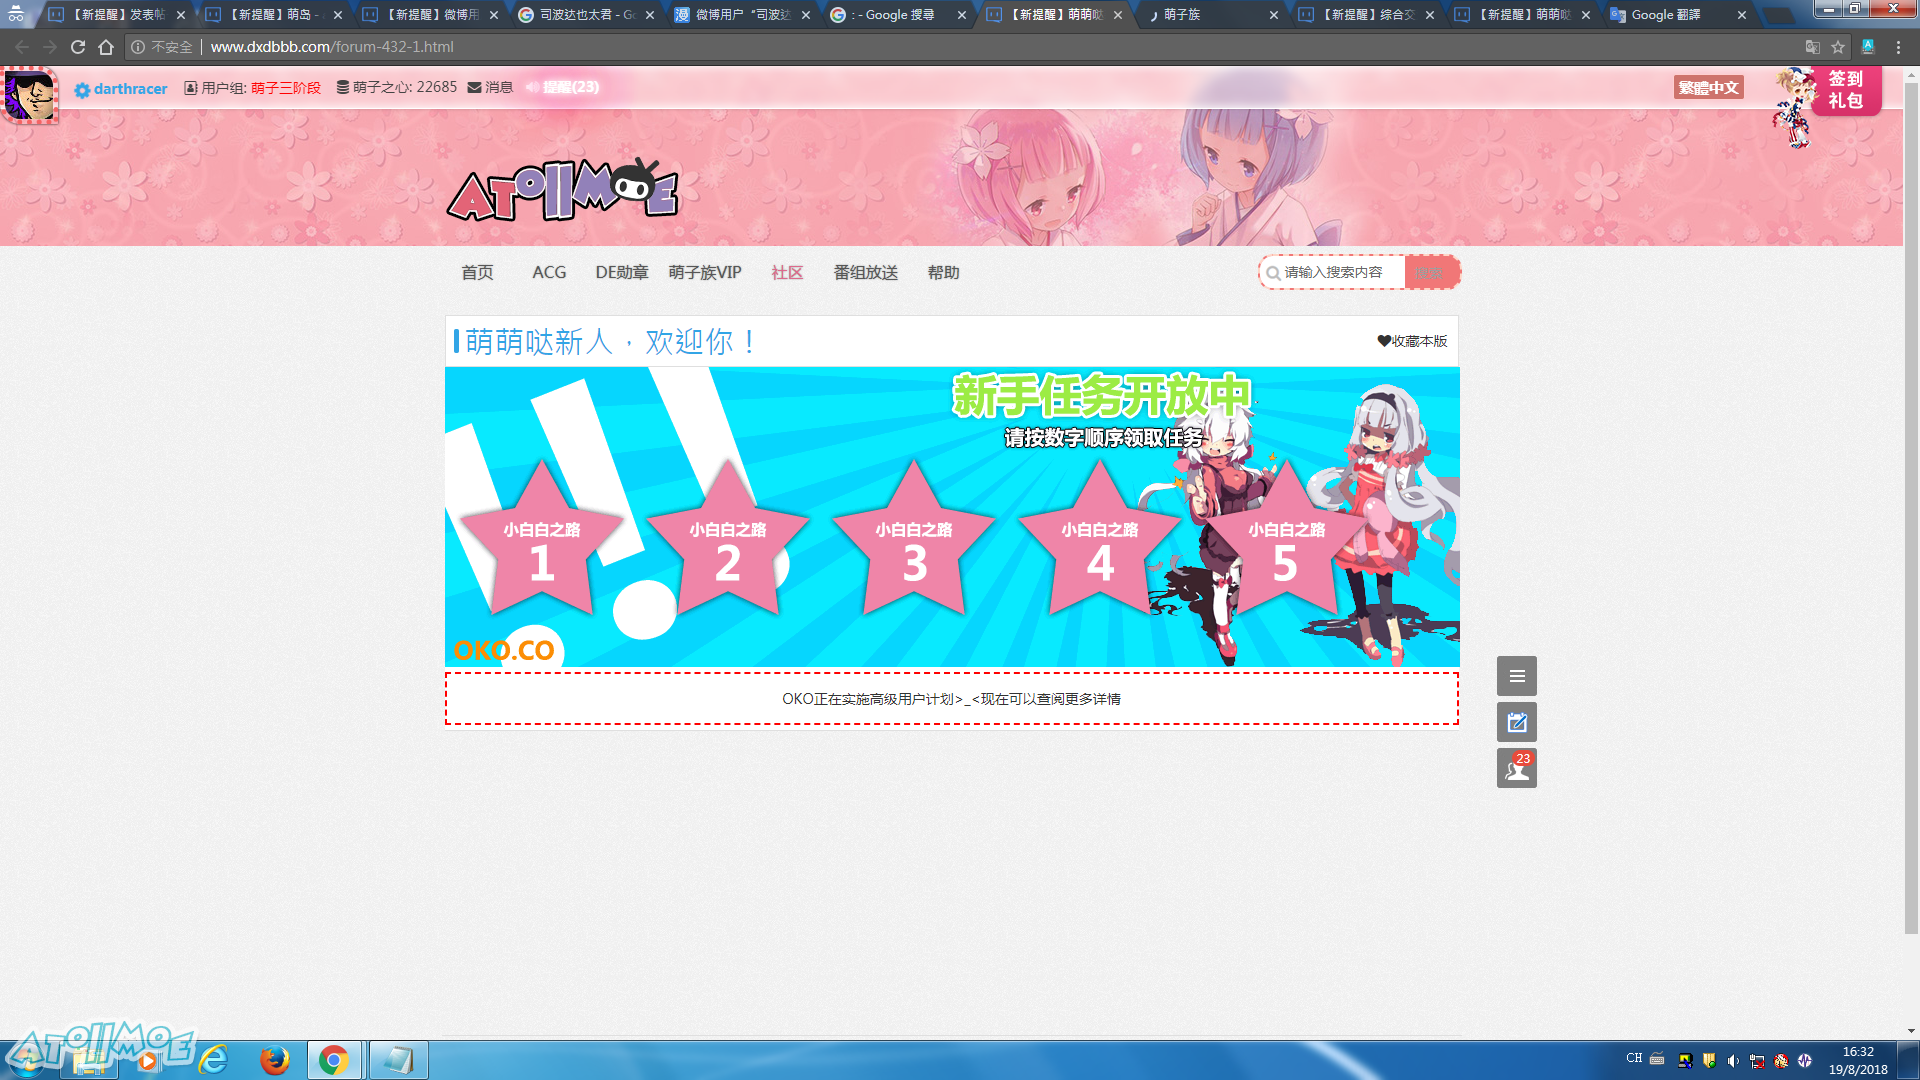Bookmark this page with the star icon
Image resolution: width=1920 pixels, height=1080 pixels.
click(1838, 47)
